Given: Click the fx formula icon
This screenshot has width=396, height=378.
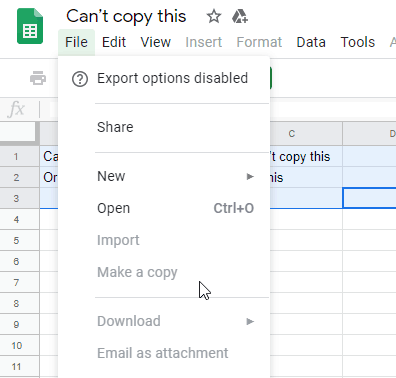Looking at the screenshot, I should tap(17, 109).
